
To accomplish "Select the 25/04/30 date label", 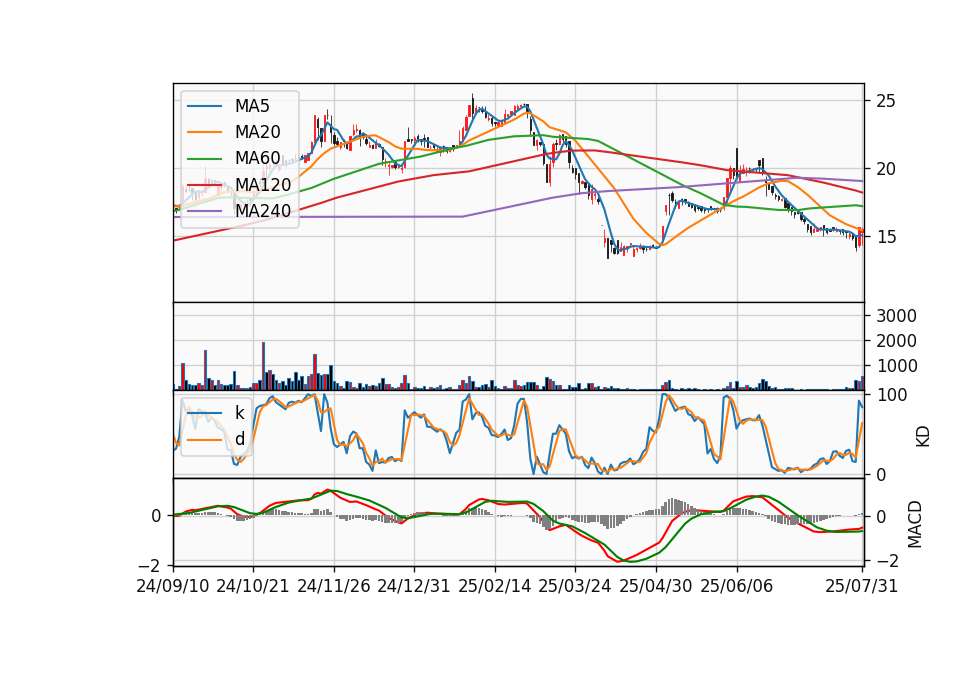I will pos(656,586).
